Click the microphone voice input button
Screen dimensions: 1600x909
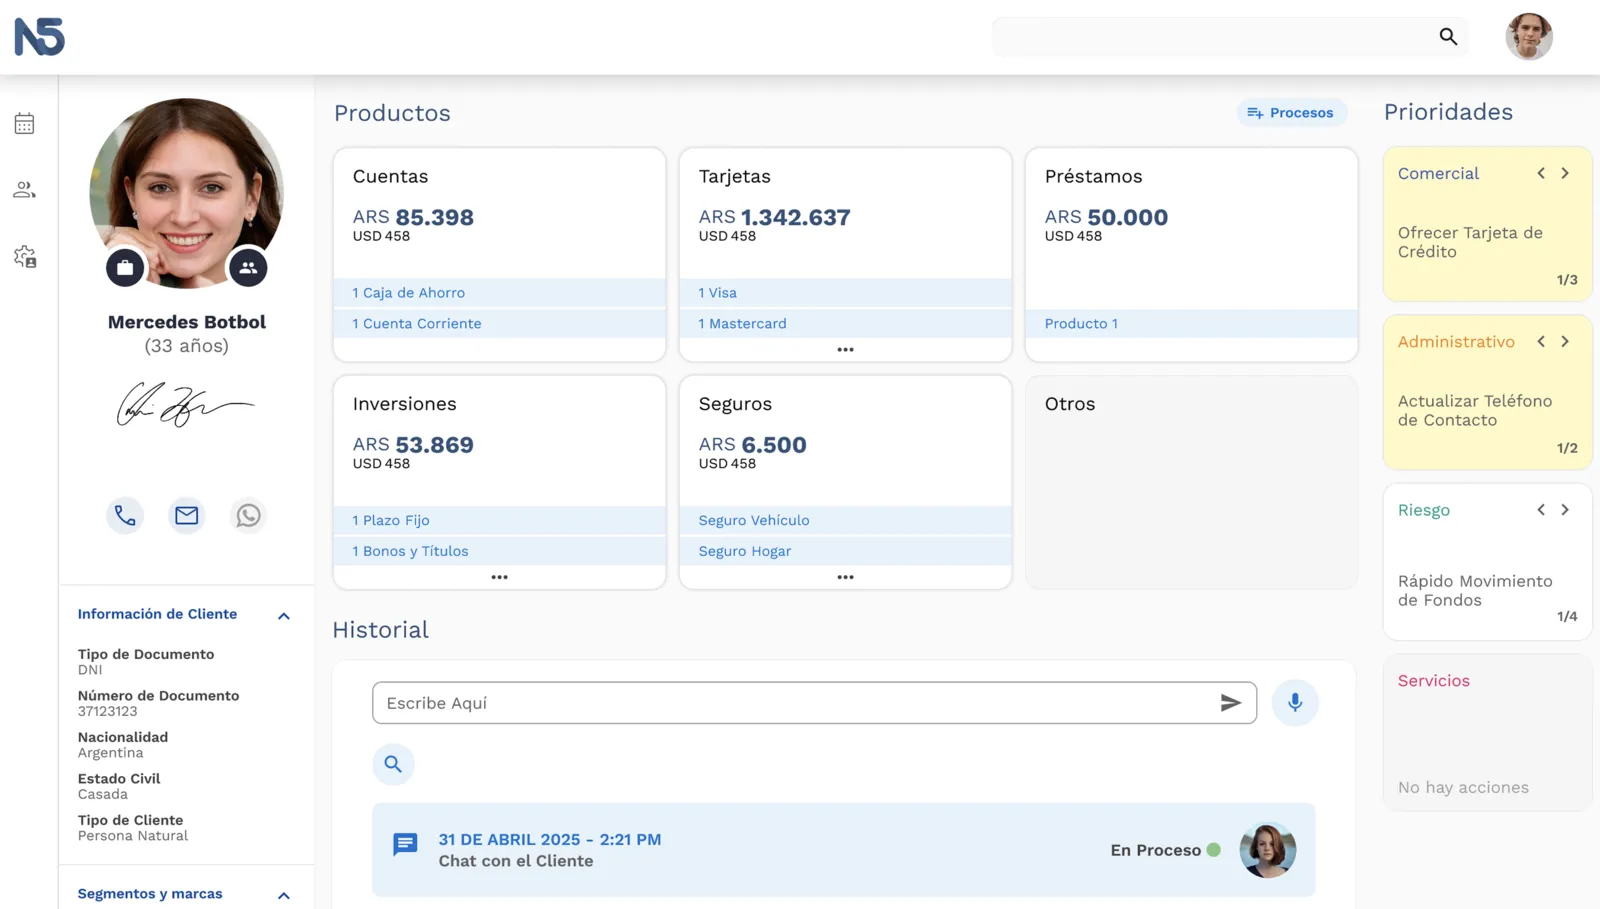(x=1295, y=703)
